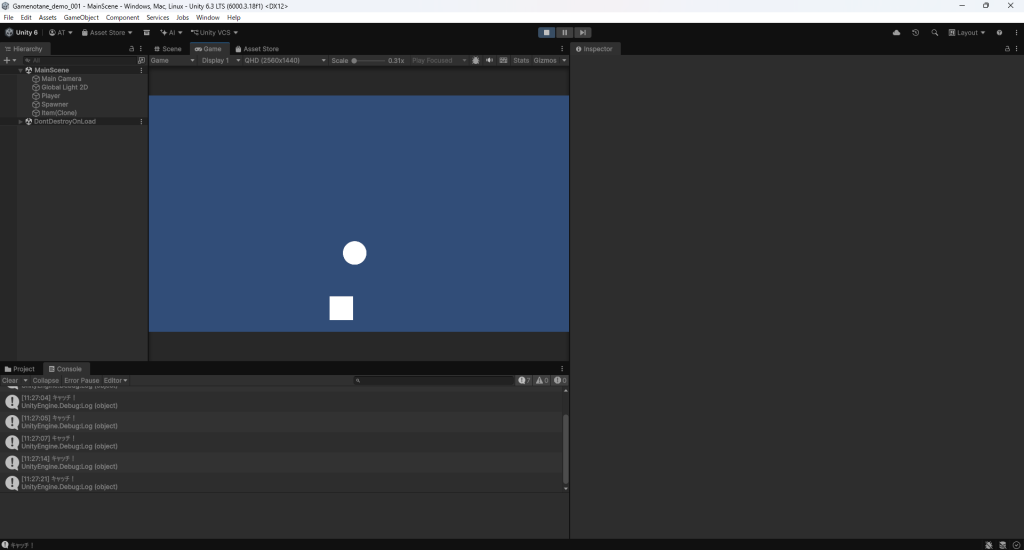Toggle Gizmos in Game view
This screenshot has height=550, width=1024.
point(545,60)
